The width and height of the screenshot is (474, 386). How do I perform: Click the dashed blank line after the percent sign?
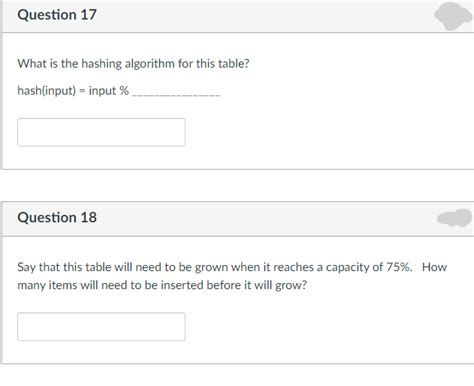(x=176, y=95)
